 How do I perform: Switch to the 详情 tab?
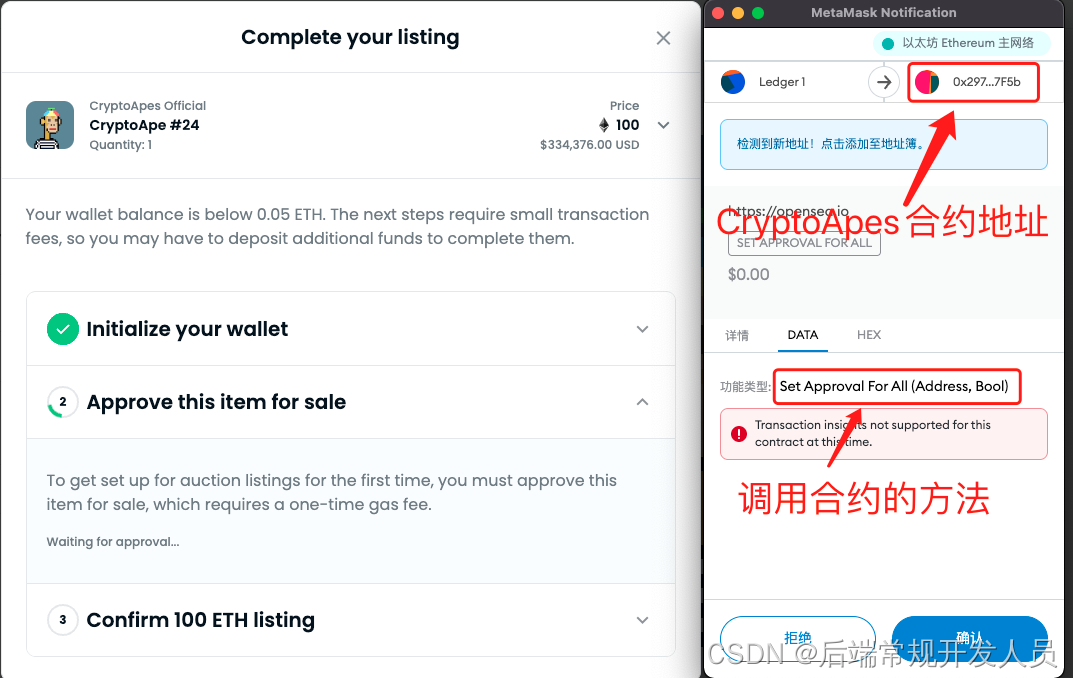tap(737, 335)
